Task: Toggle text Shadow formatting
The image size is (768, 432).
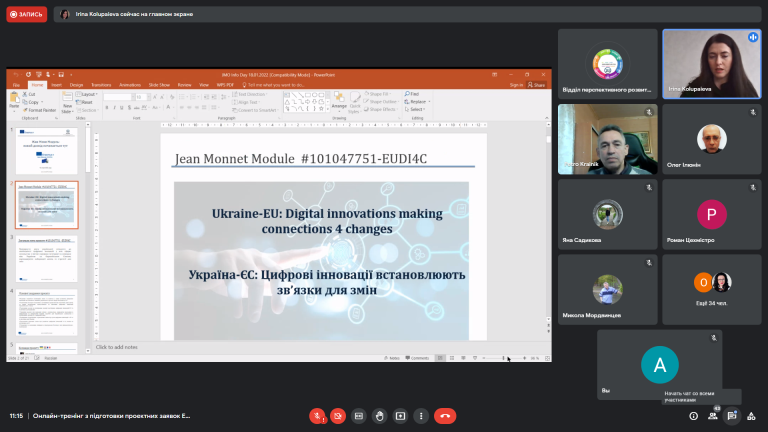Action: (x=129, y=108)
